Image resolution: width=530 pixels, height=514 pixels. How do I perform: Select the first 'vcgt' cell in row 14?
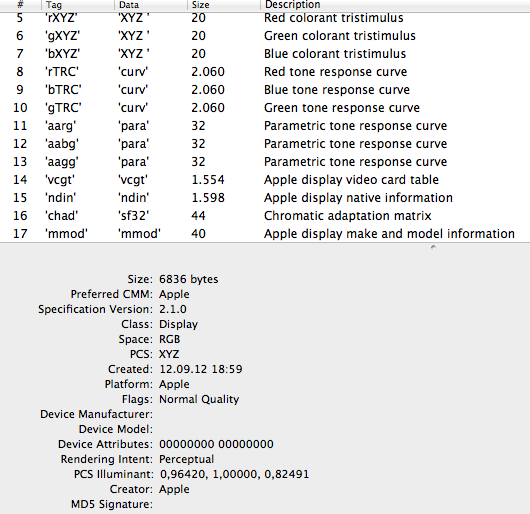pyautogui.click(x=60, y=180)
